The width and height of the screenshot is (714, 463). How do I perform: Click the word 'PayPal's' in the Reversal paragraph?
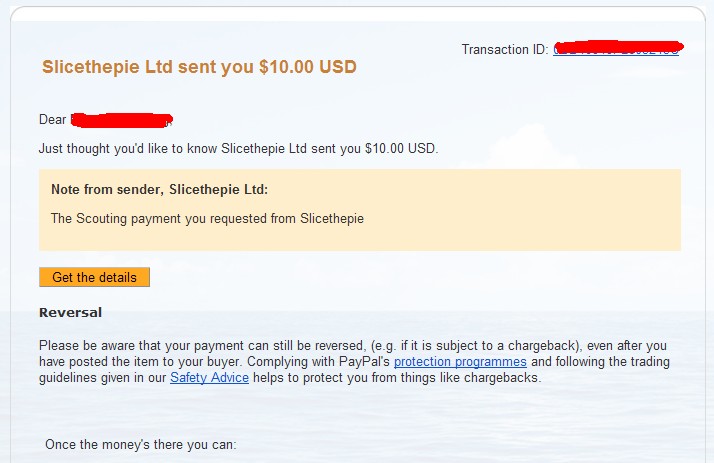364,361
